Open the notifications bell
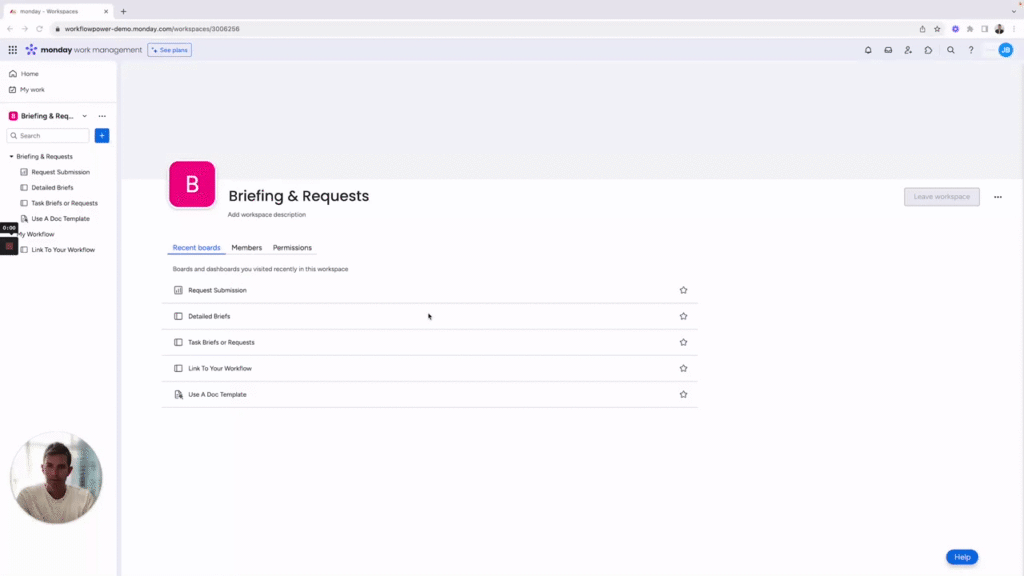 coord(868,50)
